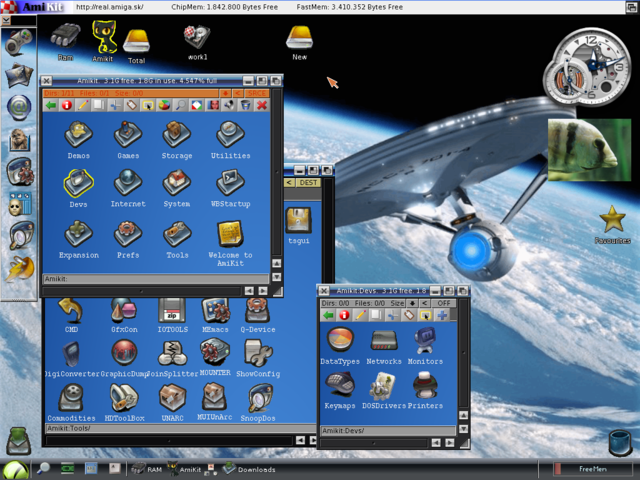Click the gamepad icon in the left dock

point(19,42)
